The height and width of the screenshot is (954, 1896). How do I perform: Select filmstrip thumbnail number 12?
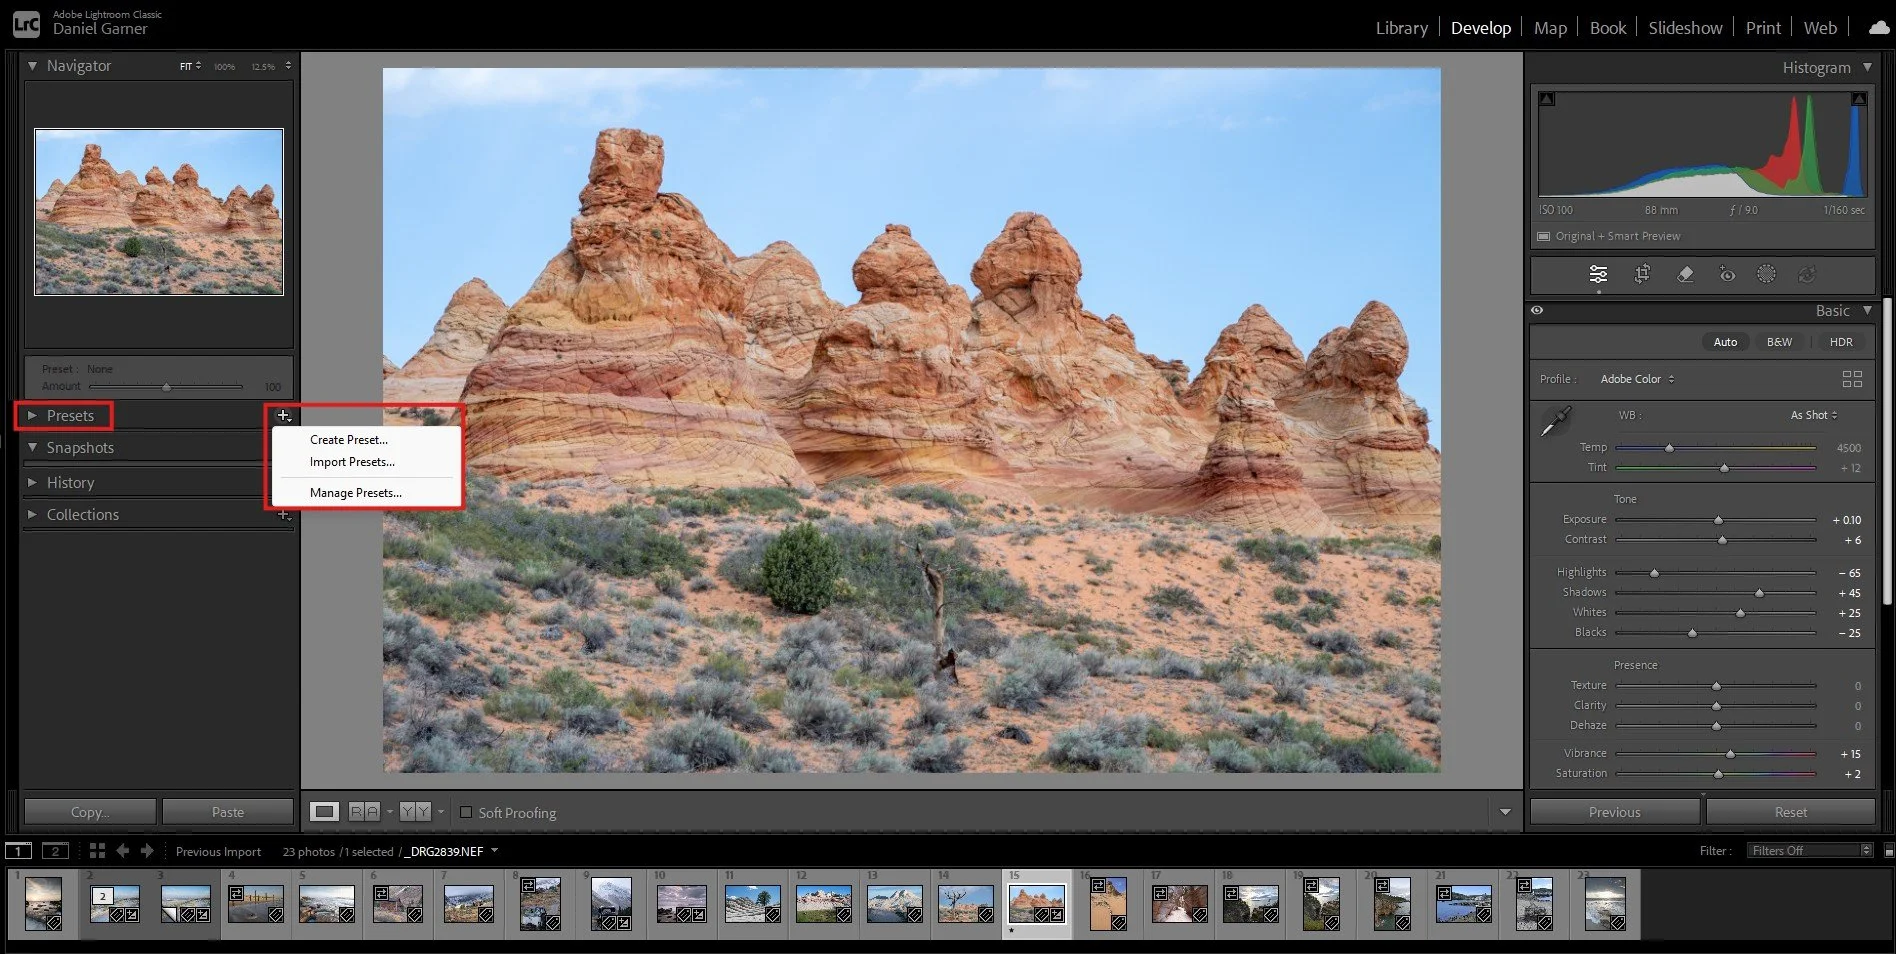point(823,903)
